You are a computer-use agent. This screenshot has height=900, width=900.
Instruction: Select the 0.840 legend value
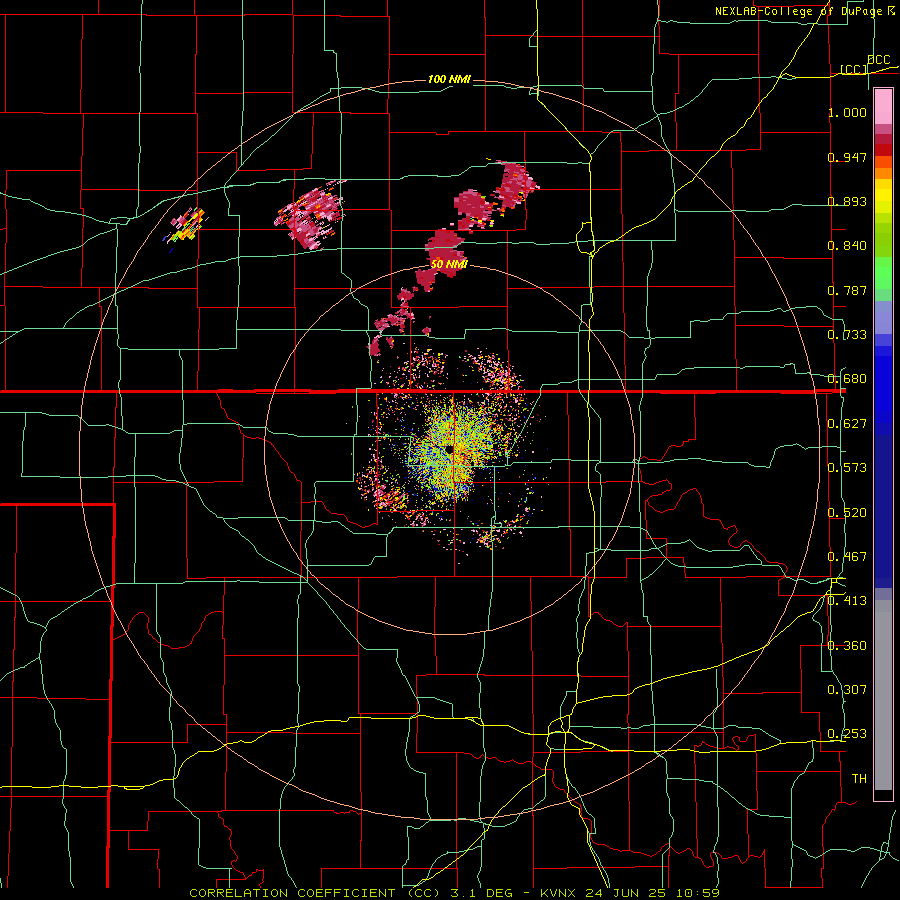847,246
